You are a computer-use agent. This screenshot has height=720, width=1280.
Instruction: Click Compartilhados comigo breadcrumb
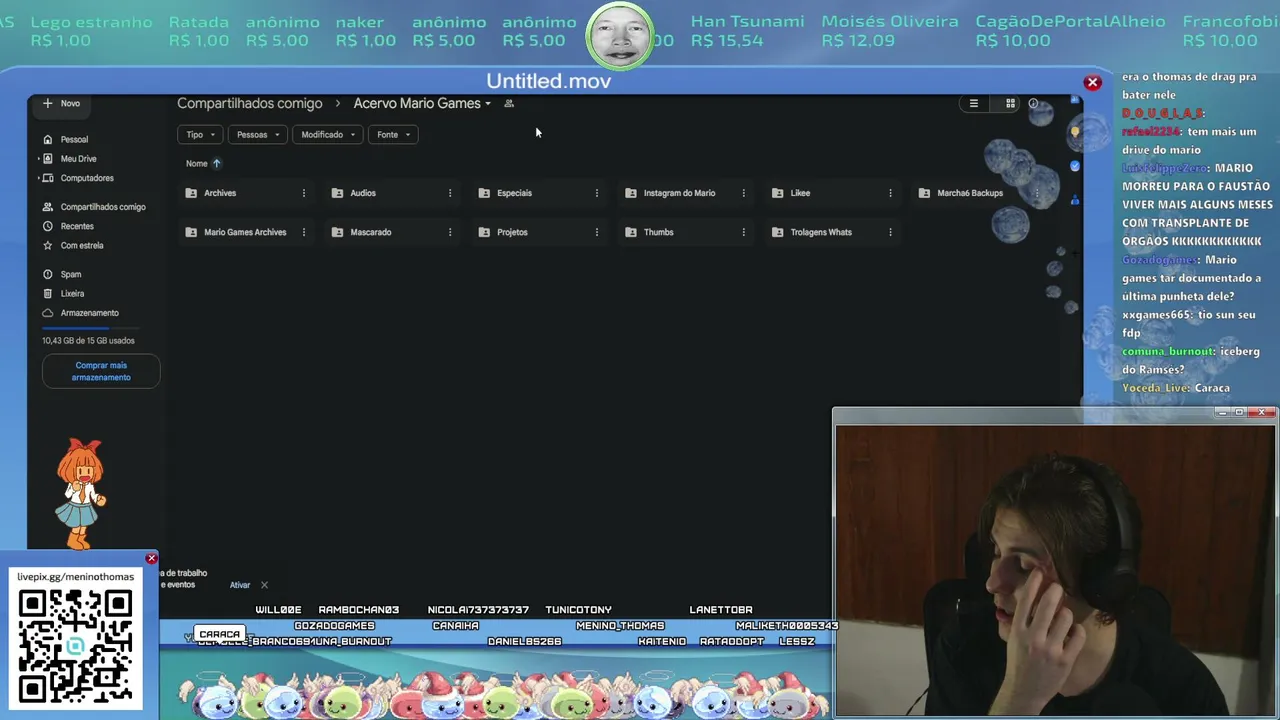tap(250, 103)
